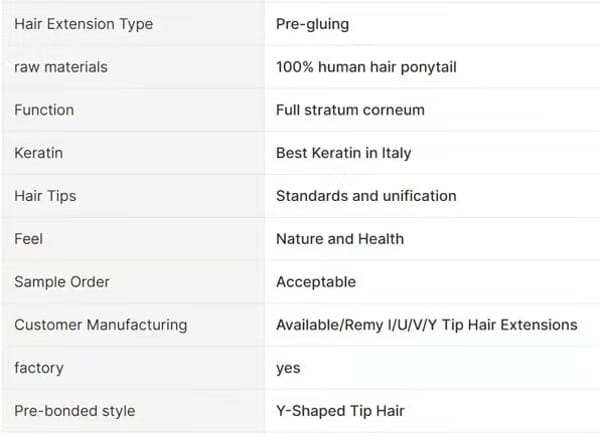
Task: Select the 'Acceptable' value cell
Action: point(316,282)
